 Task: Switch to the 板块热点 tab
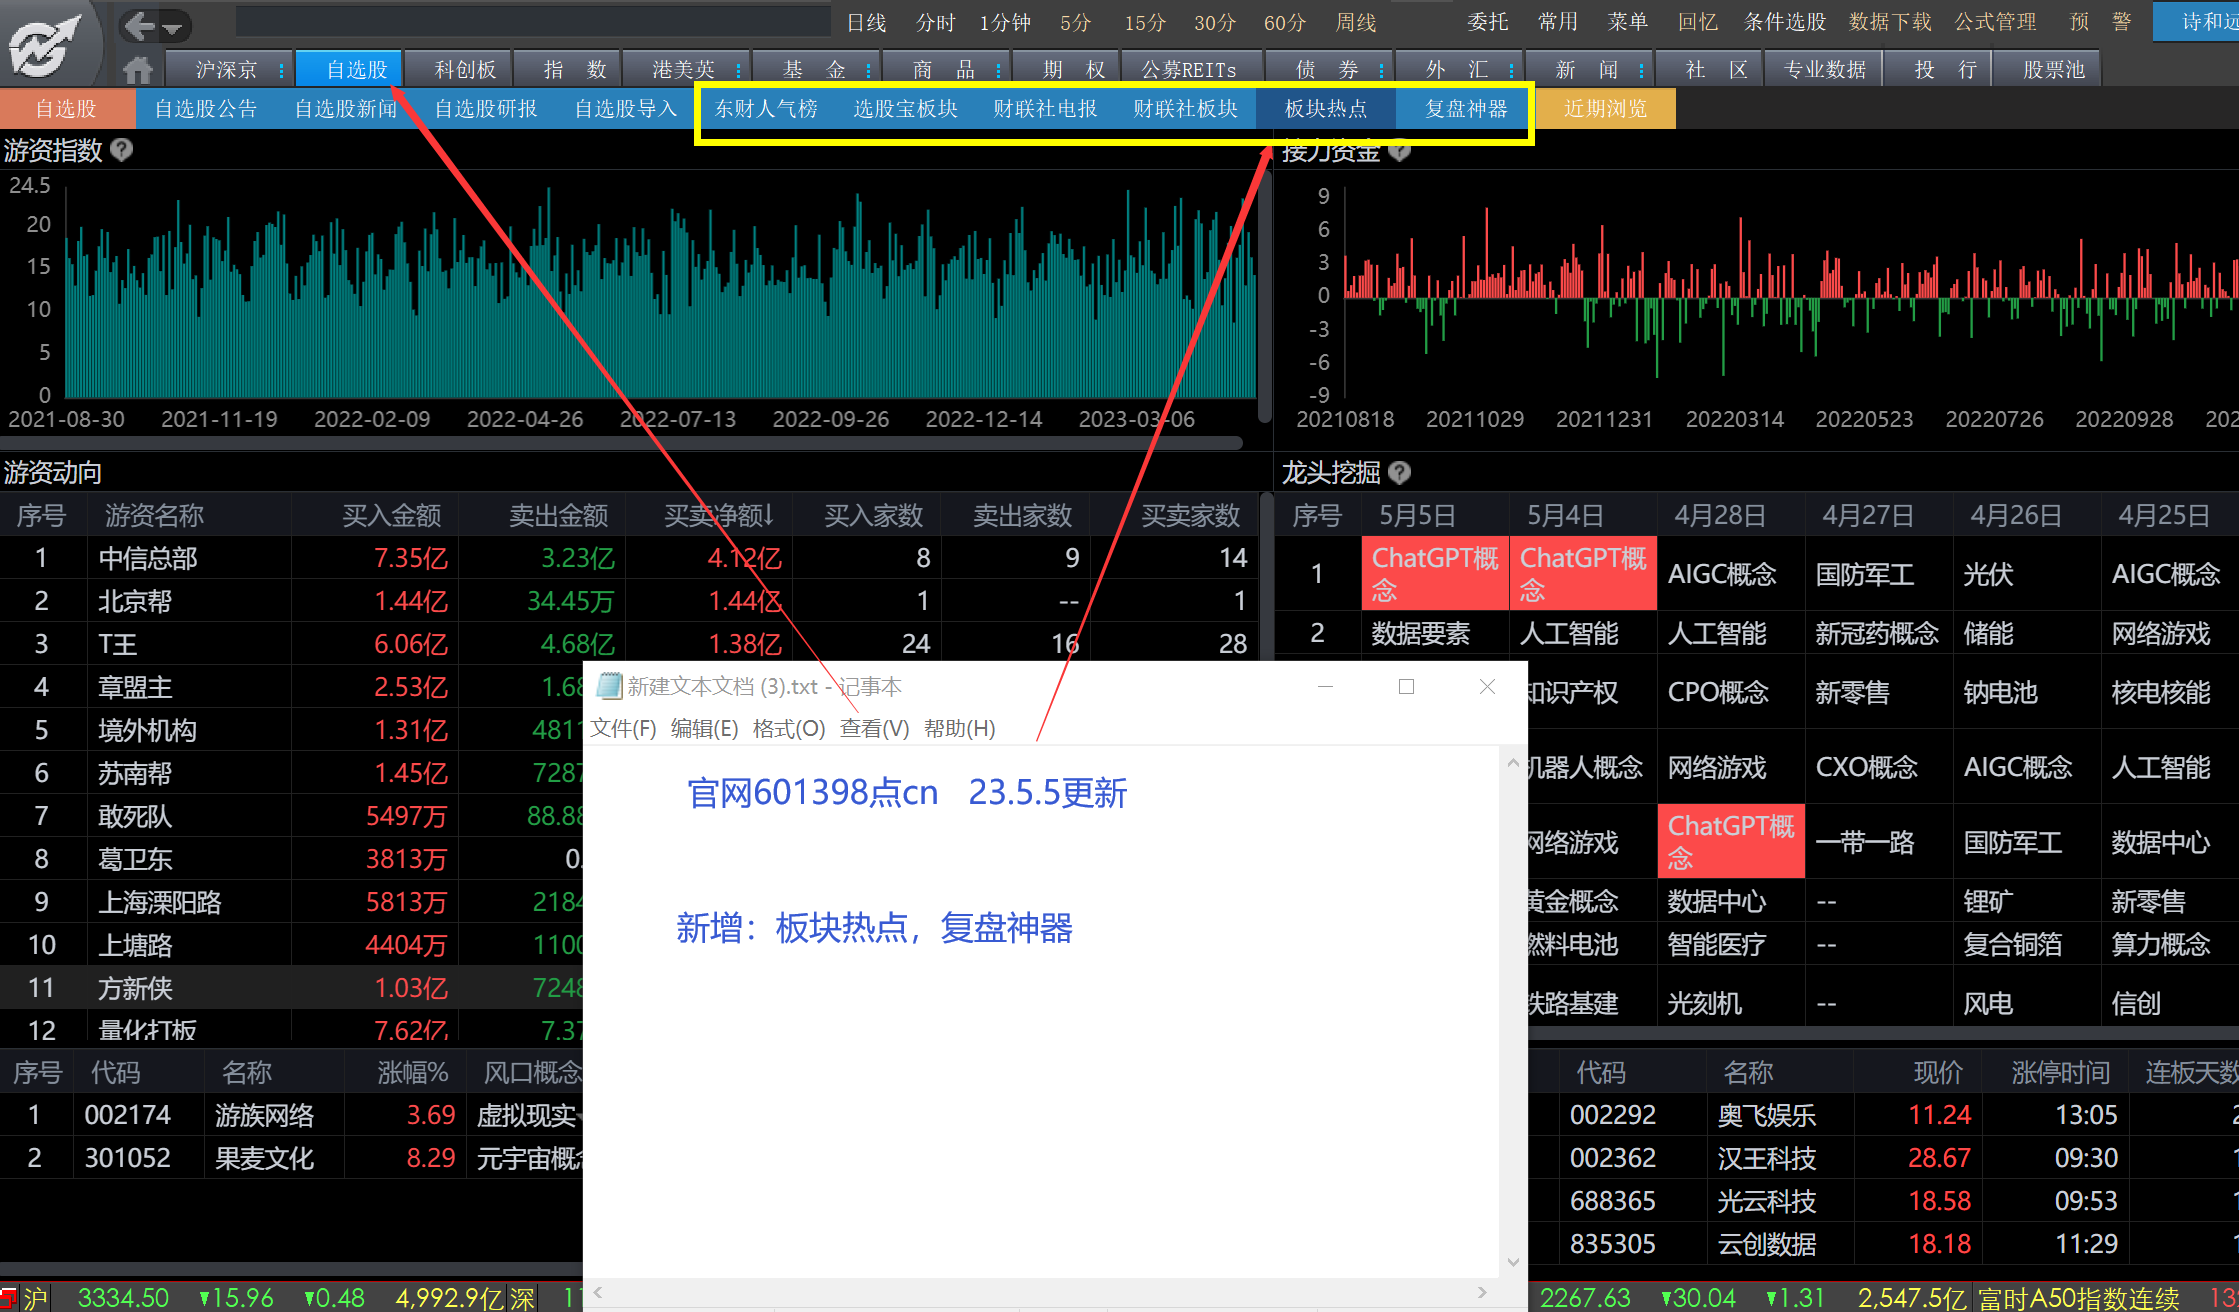pyautogui.click(x=1325, y=108)
